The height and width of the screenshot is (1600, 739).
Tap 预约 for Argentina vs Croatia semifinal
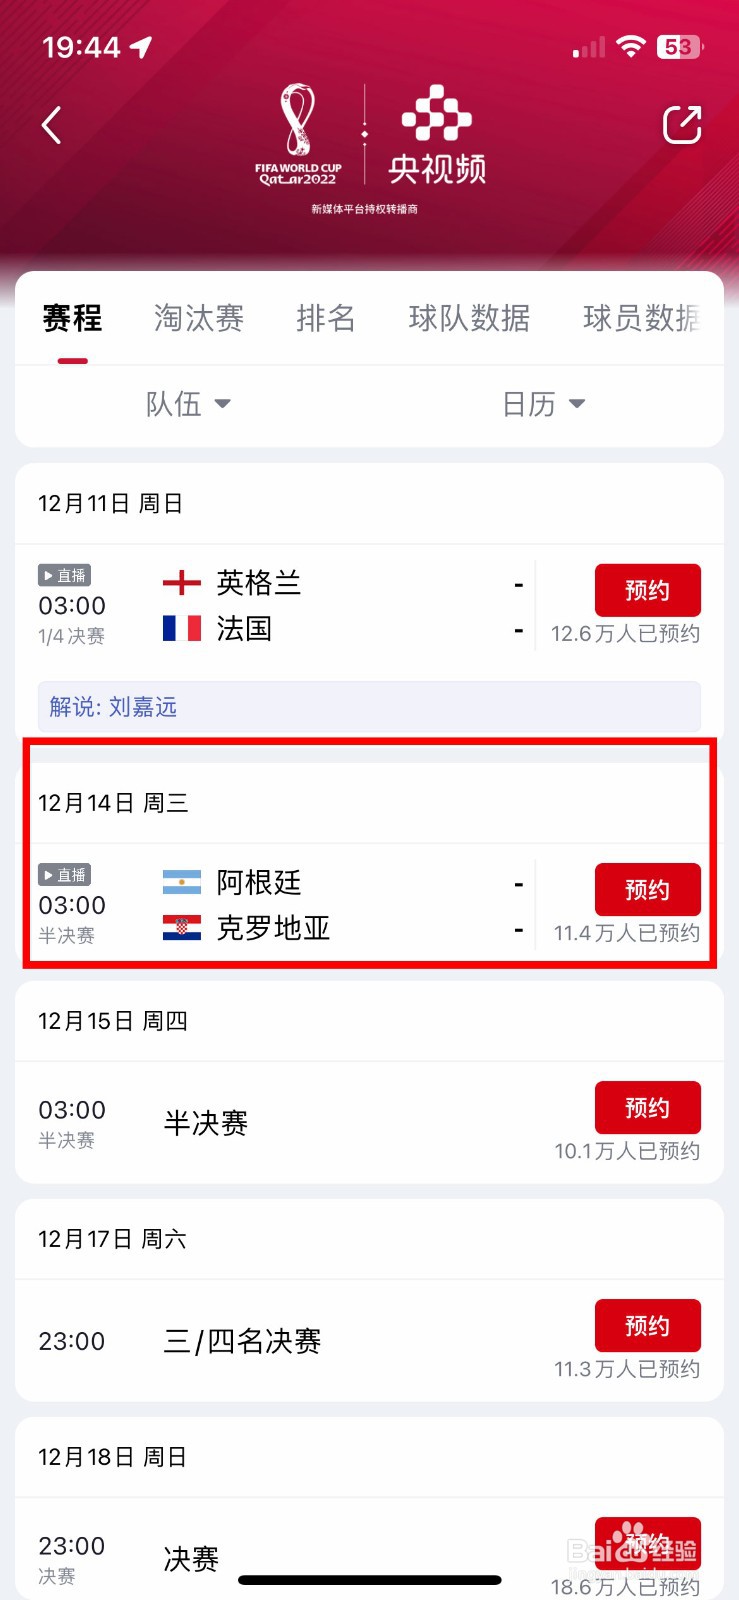tap(648, 890)
